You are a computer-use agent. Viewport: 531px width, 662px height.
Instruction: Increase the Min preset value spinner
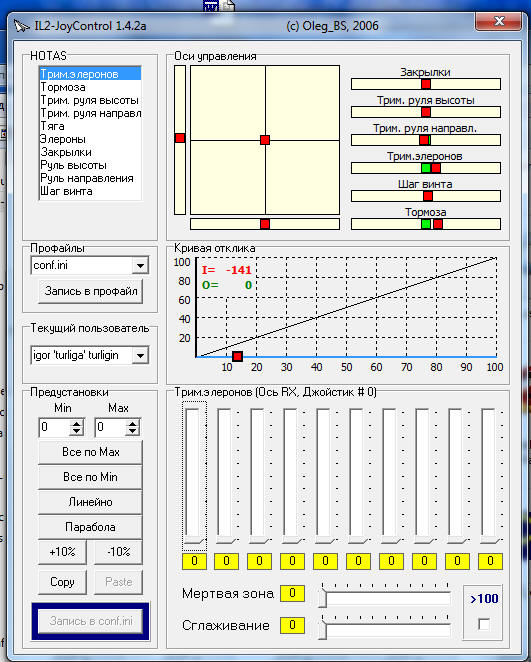[x=76, y=424]
